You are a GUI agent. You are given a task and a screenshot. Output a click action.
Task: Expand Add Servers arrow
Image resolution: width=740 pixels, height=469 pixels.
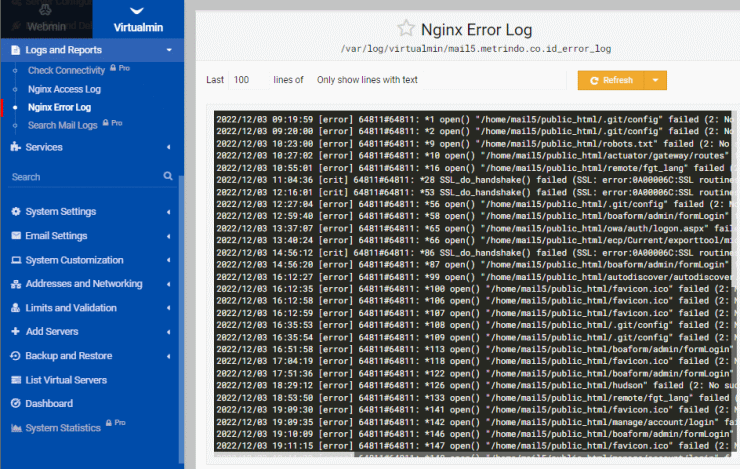pyautogui.click(x=168, y=332)
